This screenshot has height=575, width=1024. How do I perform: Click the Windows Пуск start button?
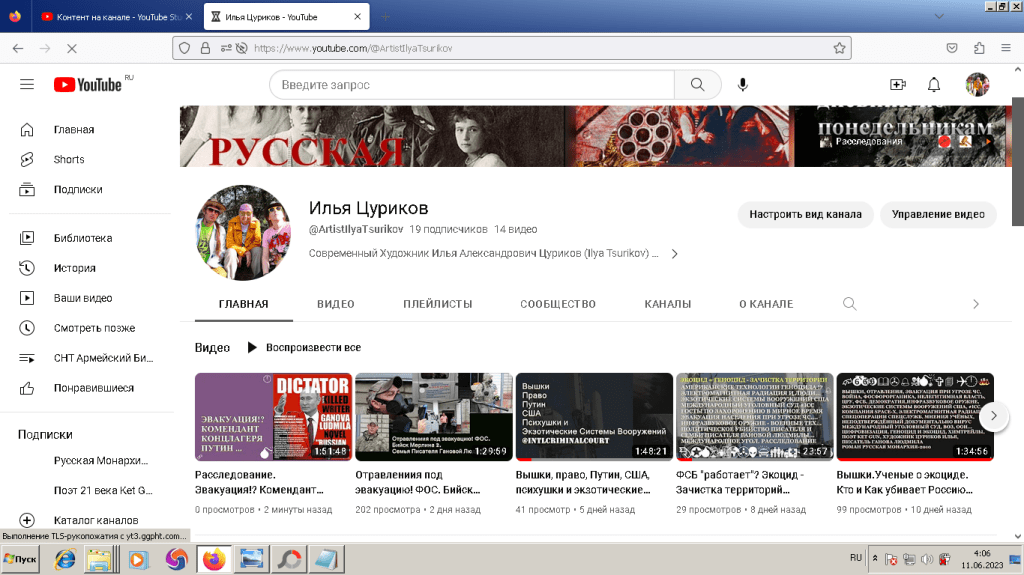click(x=20, y=559)
